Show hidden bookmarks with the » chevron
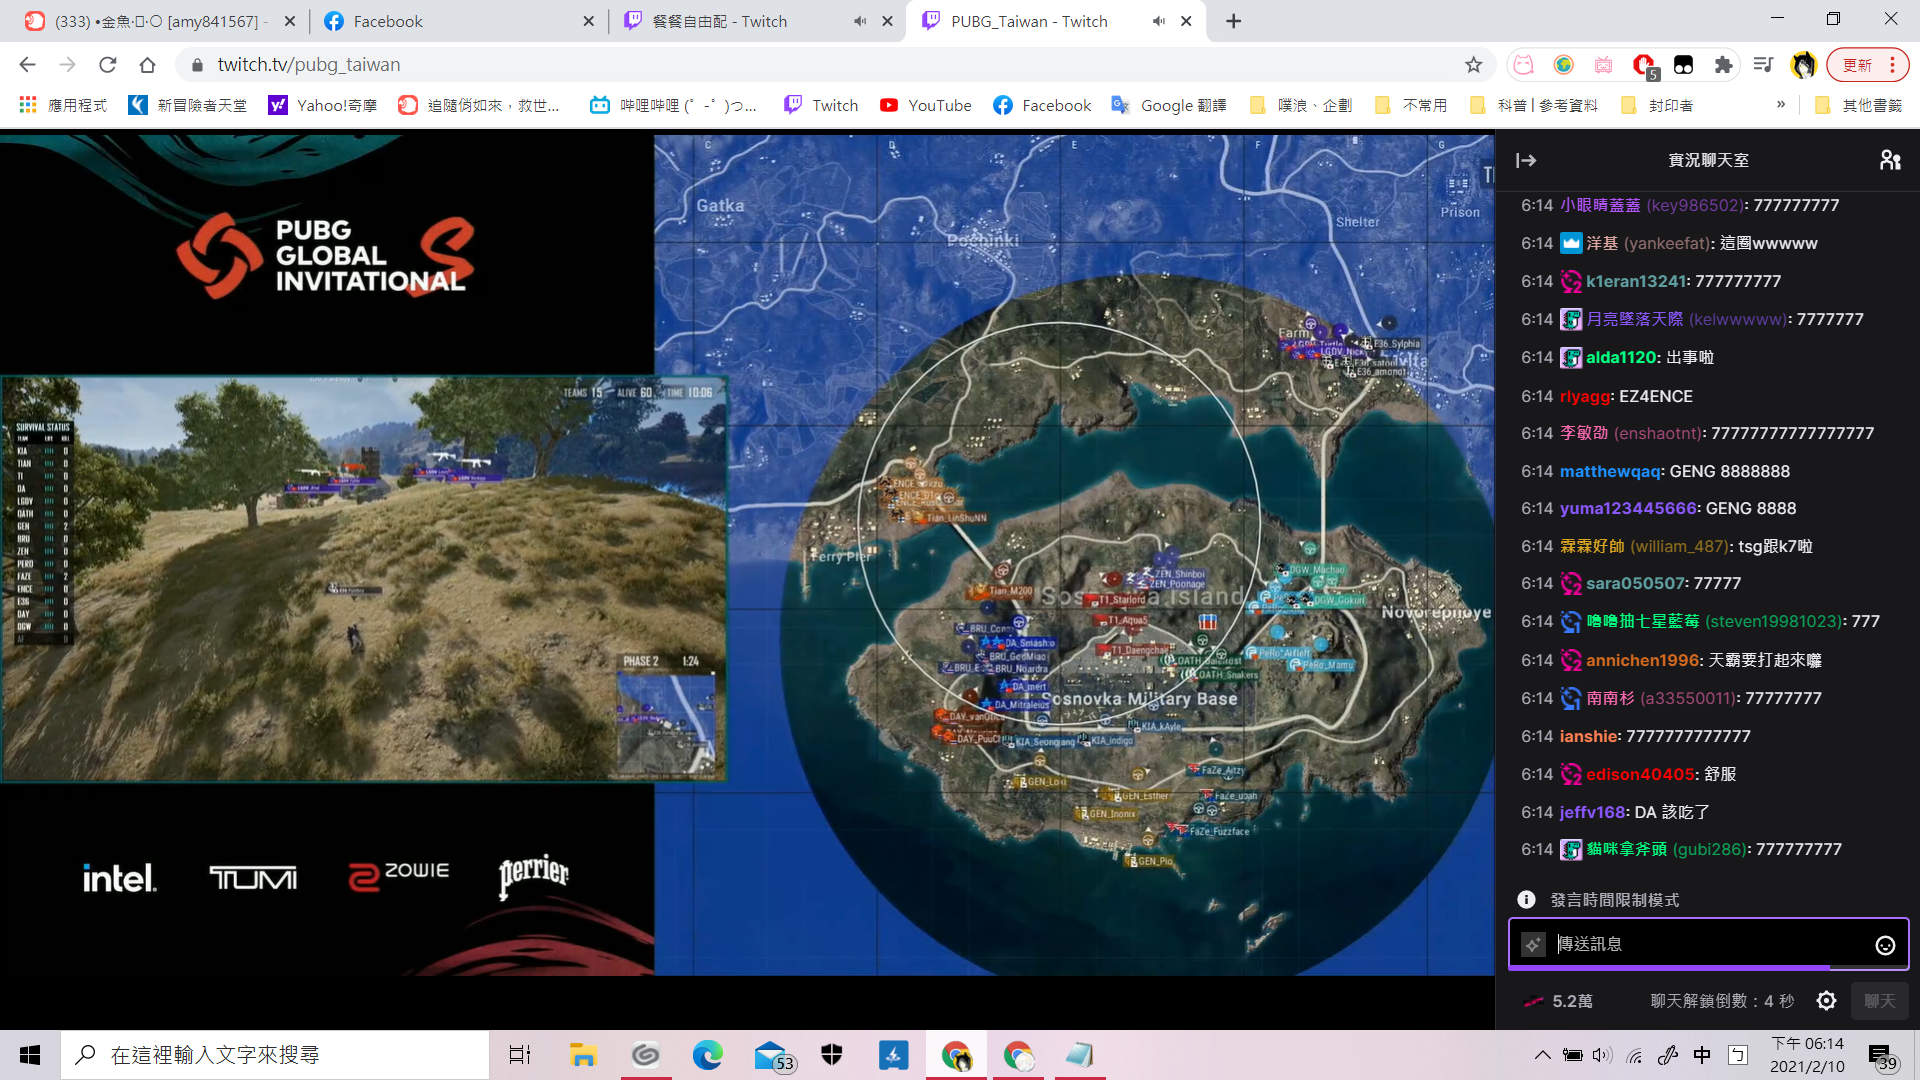 pyautogui.click(x=1781, y=104)
